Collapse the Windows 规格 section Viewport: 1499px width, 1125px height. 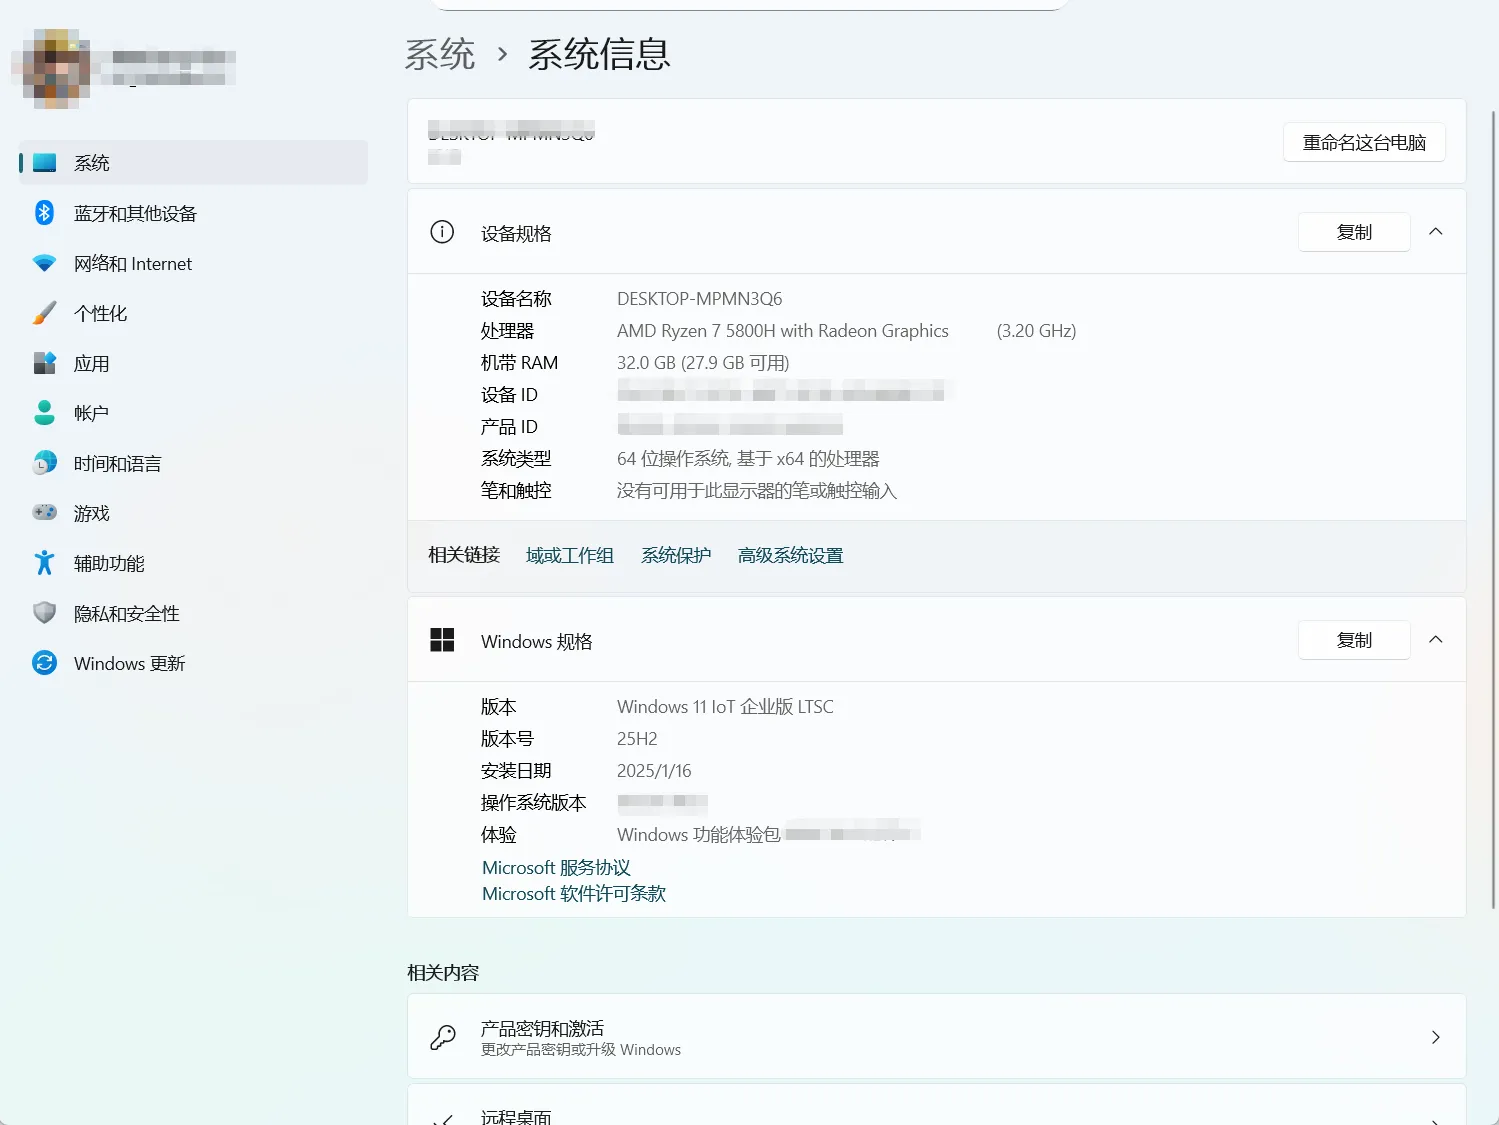point(1436,639)
